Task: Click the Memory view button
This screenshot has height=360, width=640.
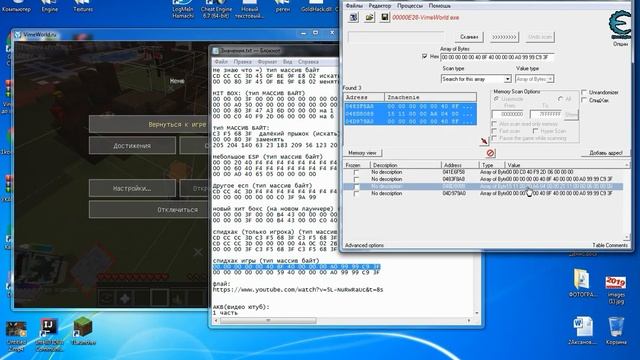Action: click(x=362, y=153)
